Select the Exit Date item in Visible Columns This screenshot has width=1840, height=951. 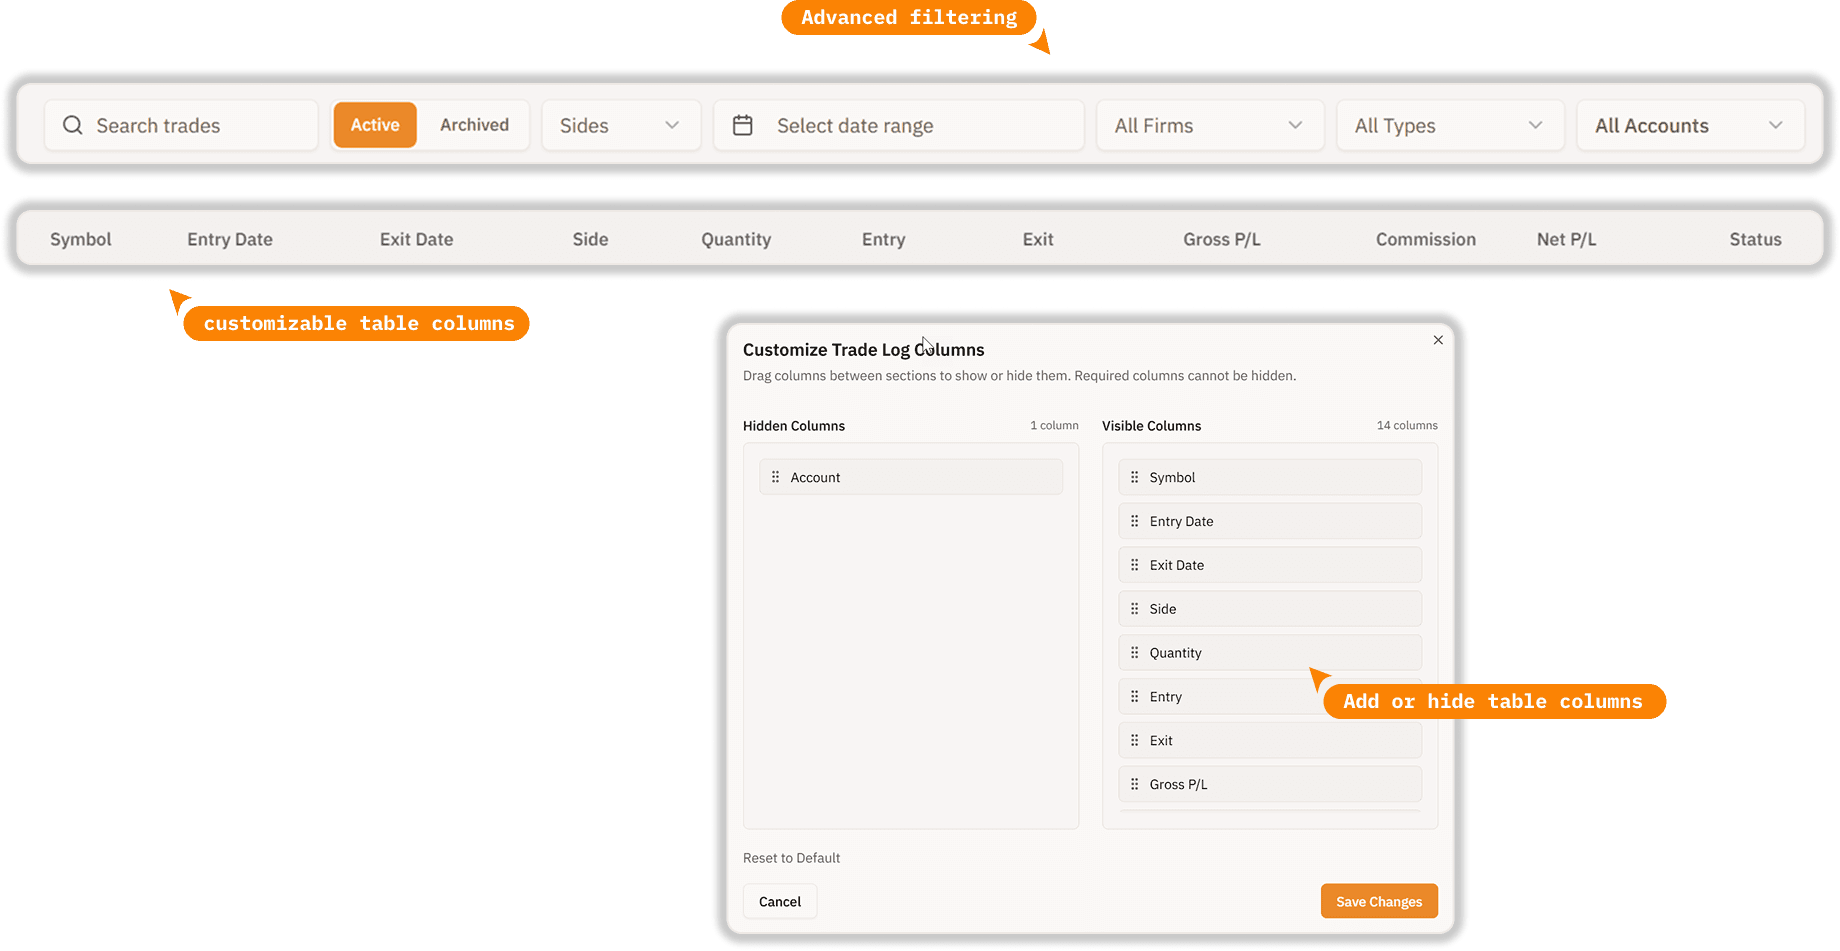pos(1270,565)
